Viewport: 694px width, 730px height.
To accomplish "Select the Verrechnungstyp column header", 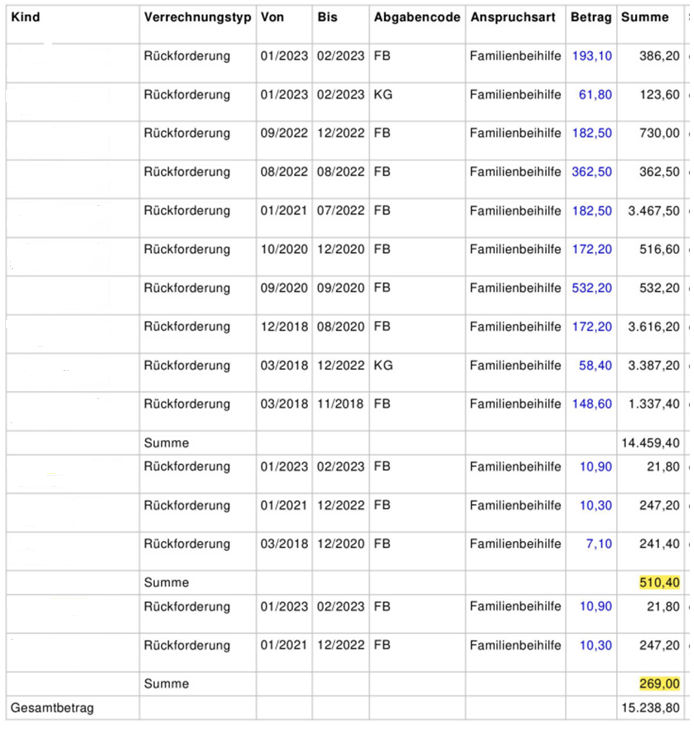I will click(x=195, y=18).
